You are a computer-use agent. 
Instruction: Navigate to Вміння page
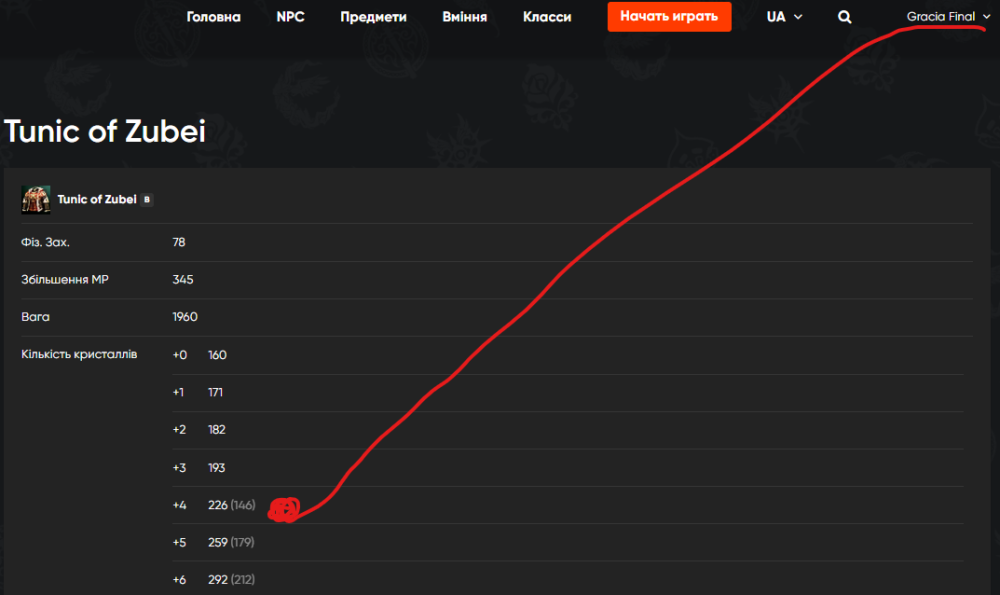(464, 17)
